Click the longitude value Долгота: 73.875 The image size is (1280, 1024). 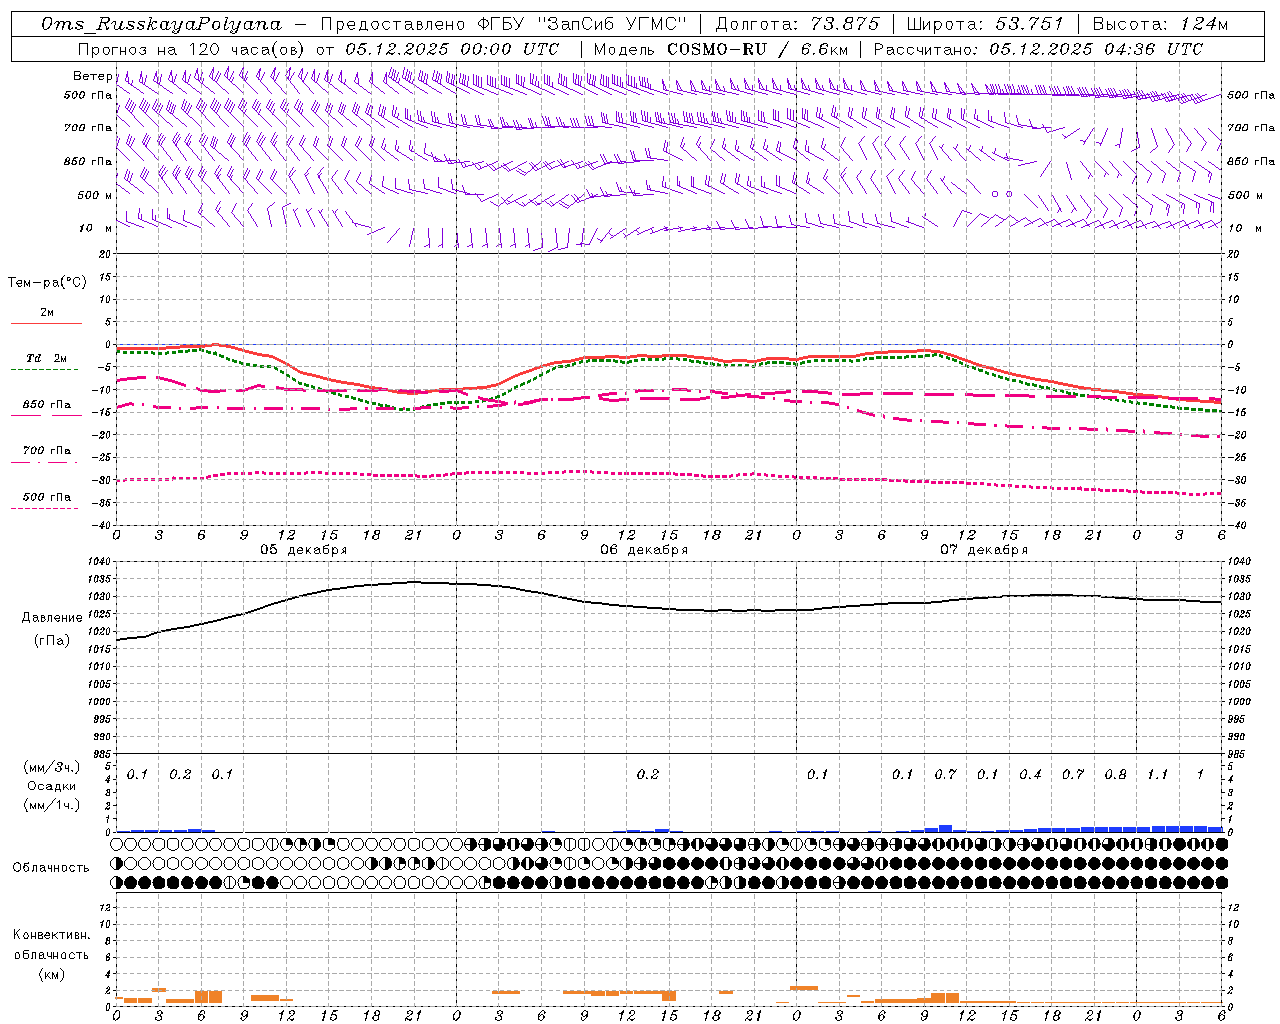(x=798, y=24)
